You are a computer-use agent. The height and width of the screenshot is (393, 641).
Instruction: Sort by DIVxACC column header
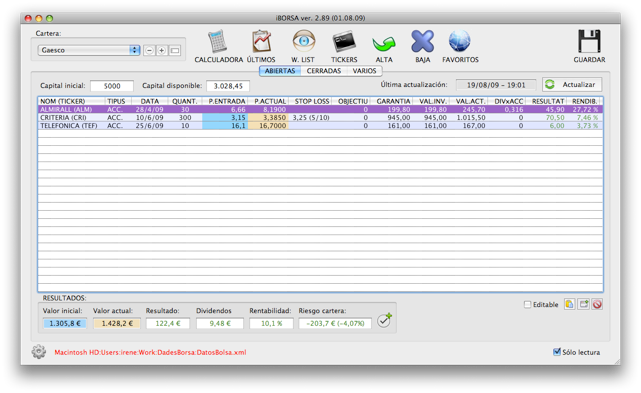(507, 101)
